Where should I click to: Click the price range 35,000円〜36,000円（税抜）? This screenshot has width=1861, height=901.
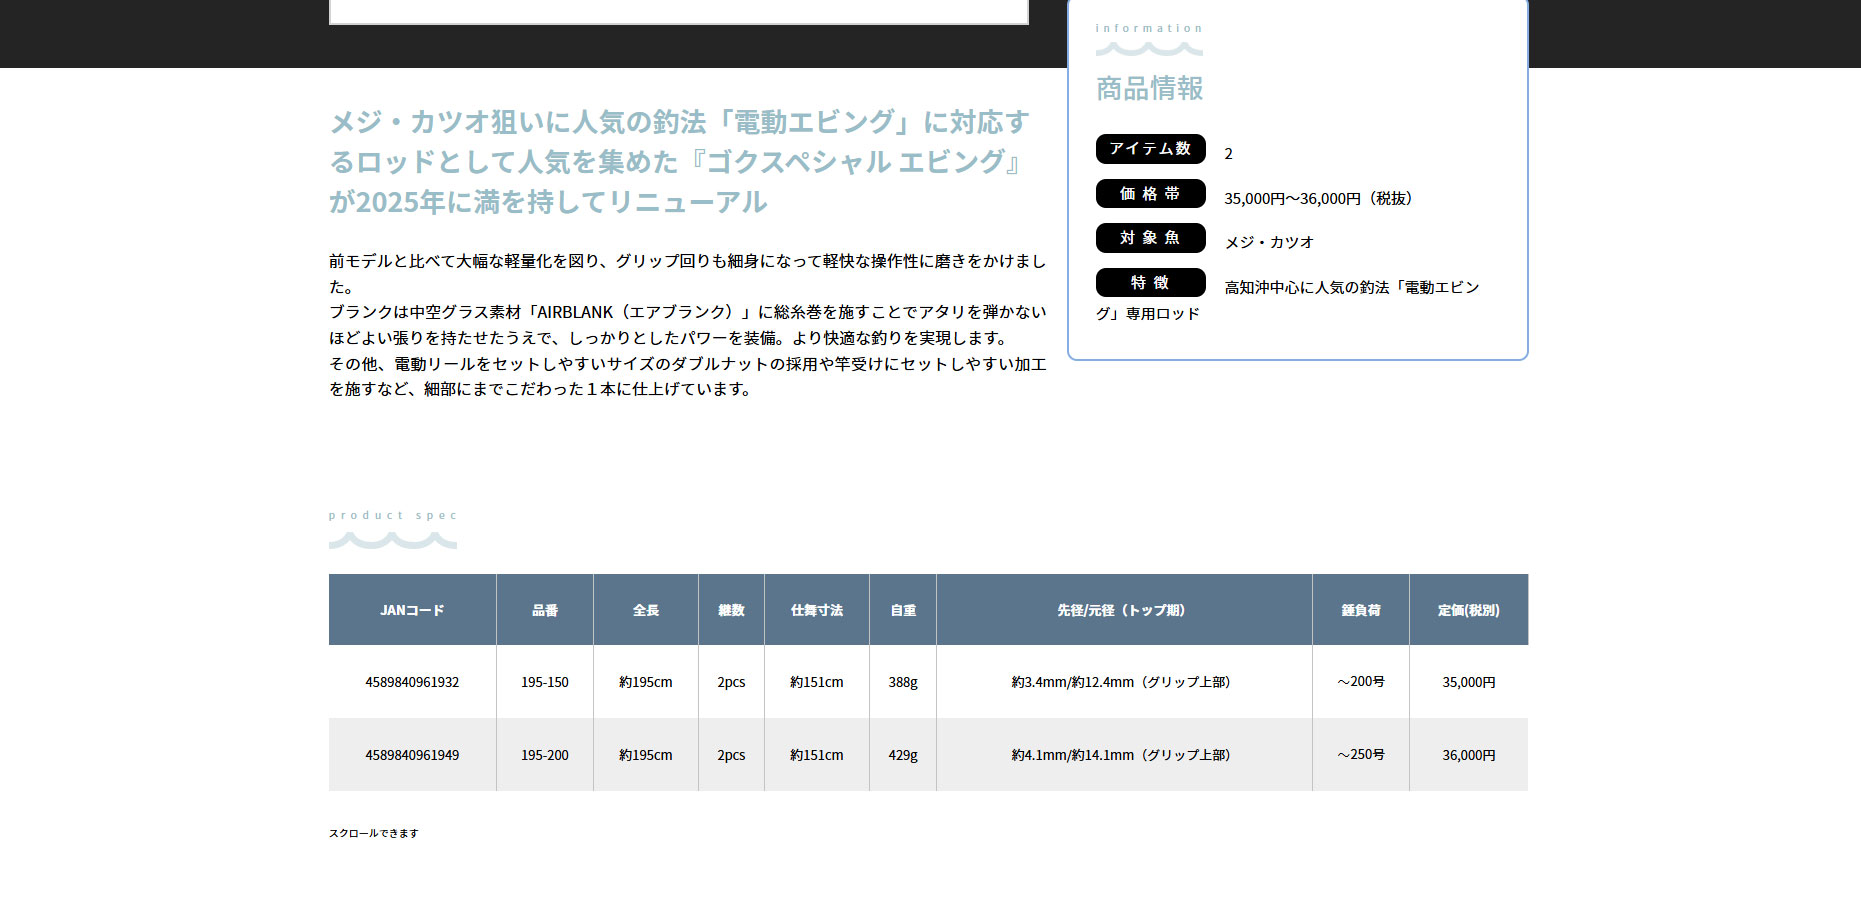click(1318, 199)
